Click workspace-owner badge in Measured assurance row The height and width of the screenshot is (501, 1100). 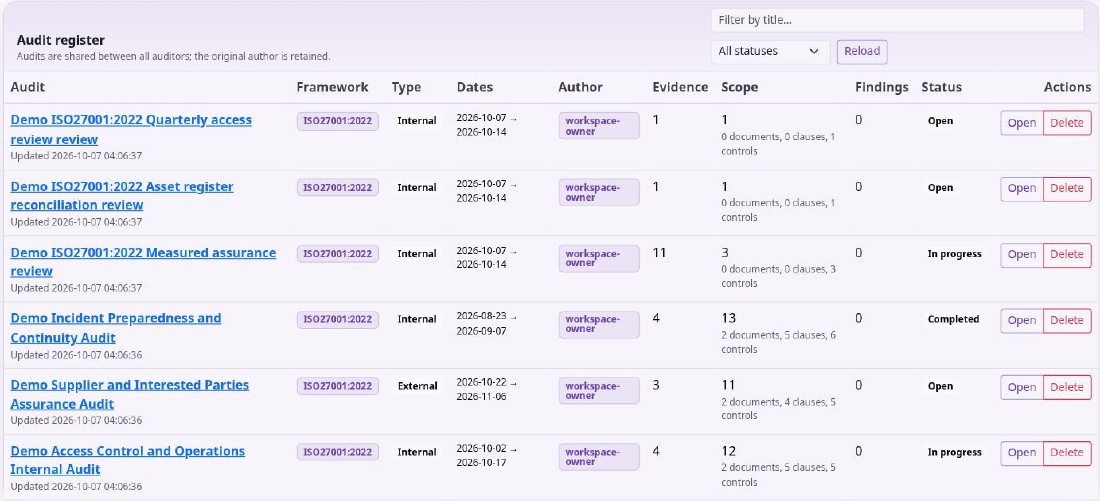click(599, 258)
